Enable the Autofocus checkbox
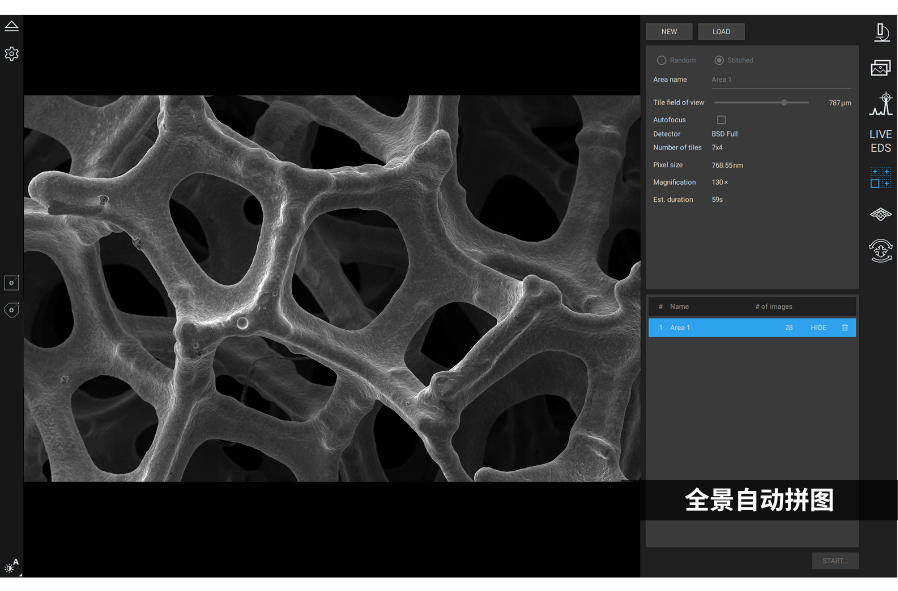898x591 pixels. (721, 120)
